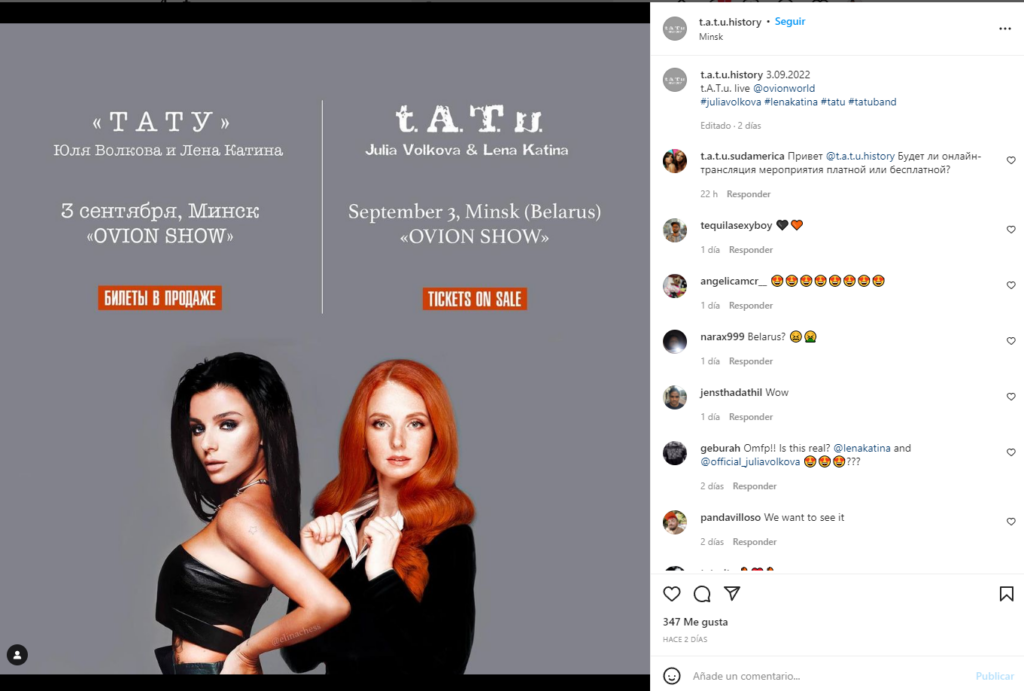1024x691 pixels.
Task: View who liked via 347 Me gusta
Action: [x=695, y=622]
